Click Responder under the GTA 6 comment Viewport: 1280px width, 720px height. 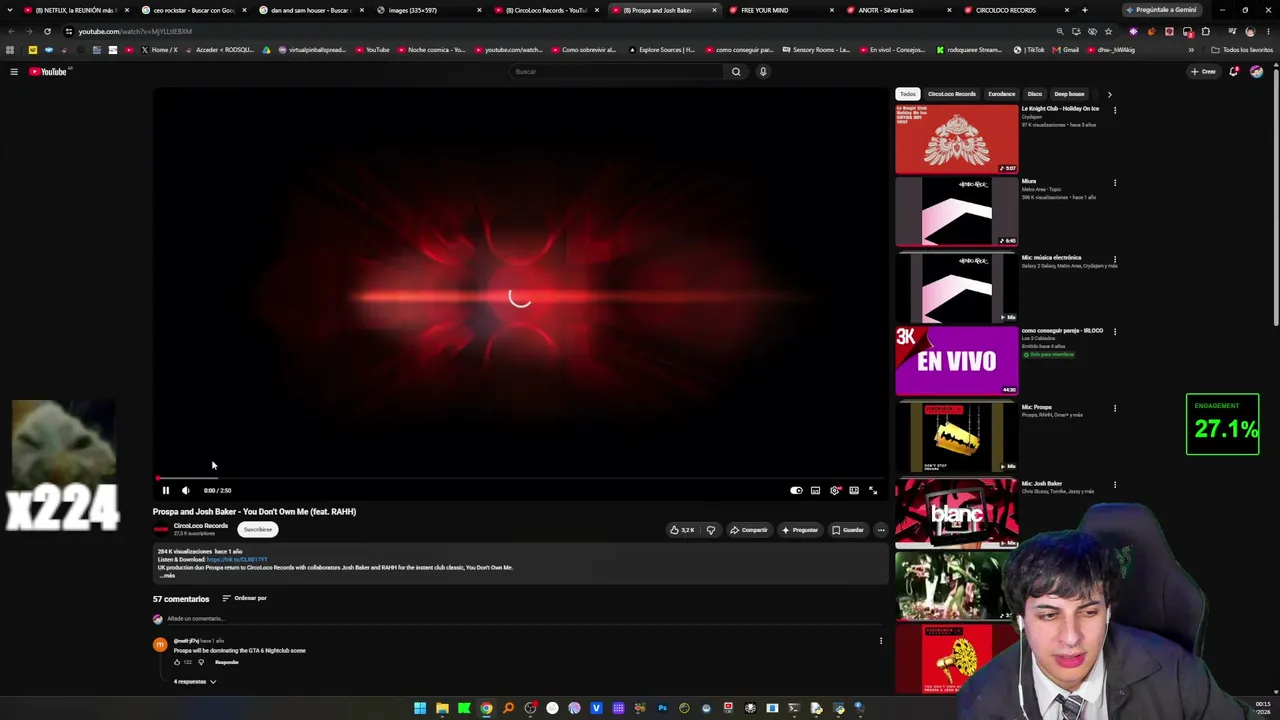tap(227, 662)
